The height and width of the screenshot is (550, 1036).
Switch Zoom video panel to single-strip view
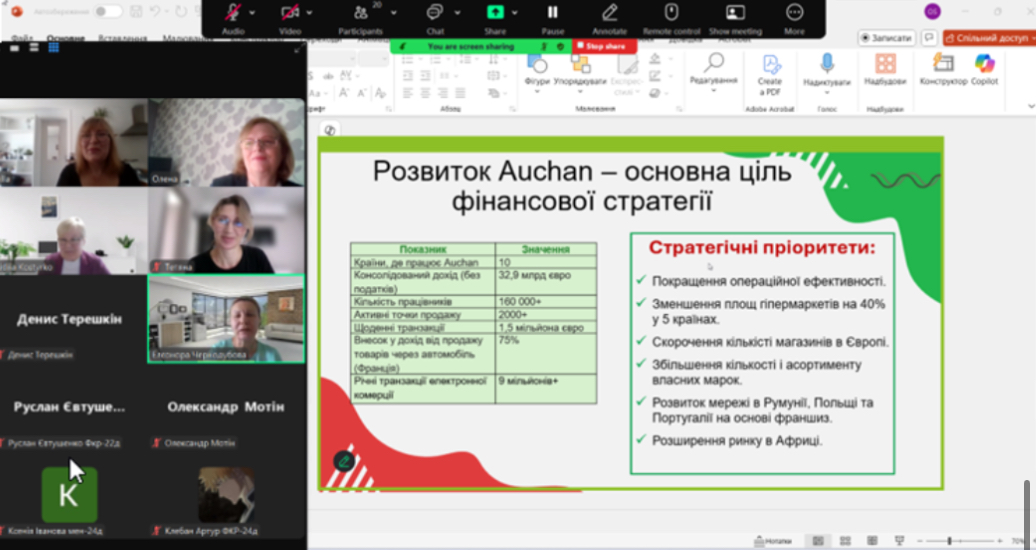15,48
